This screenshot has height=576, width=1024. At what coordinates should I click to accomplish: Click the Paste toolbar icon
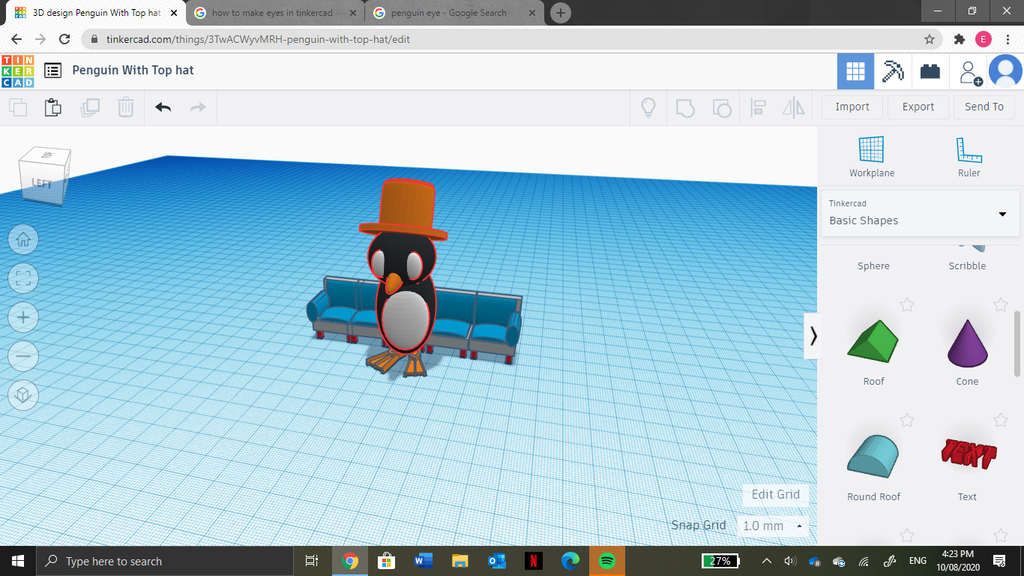[53, 107]
